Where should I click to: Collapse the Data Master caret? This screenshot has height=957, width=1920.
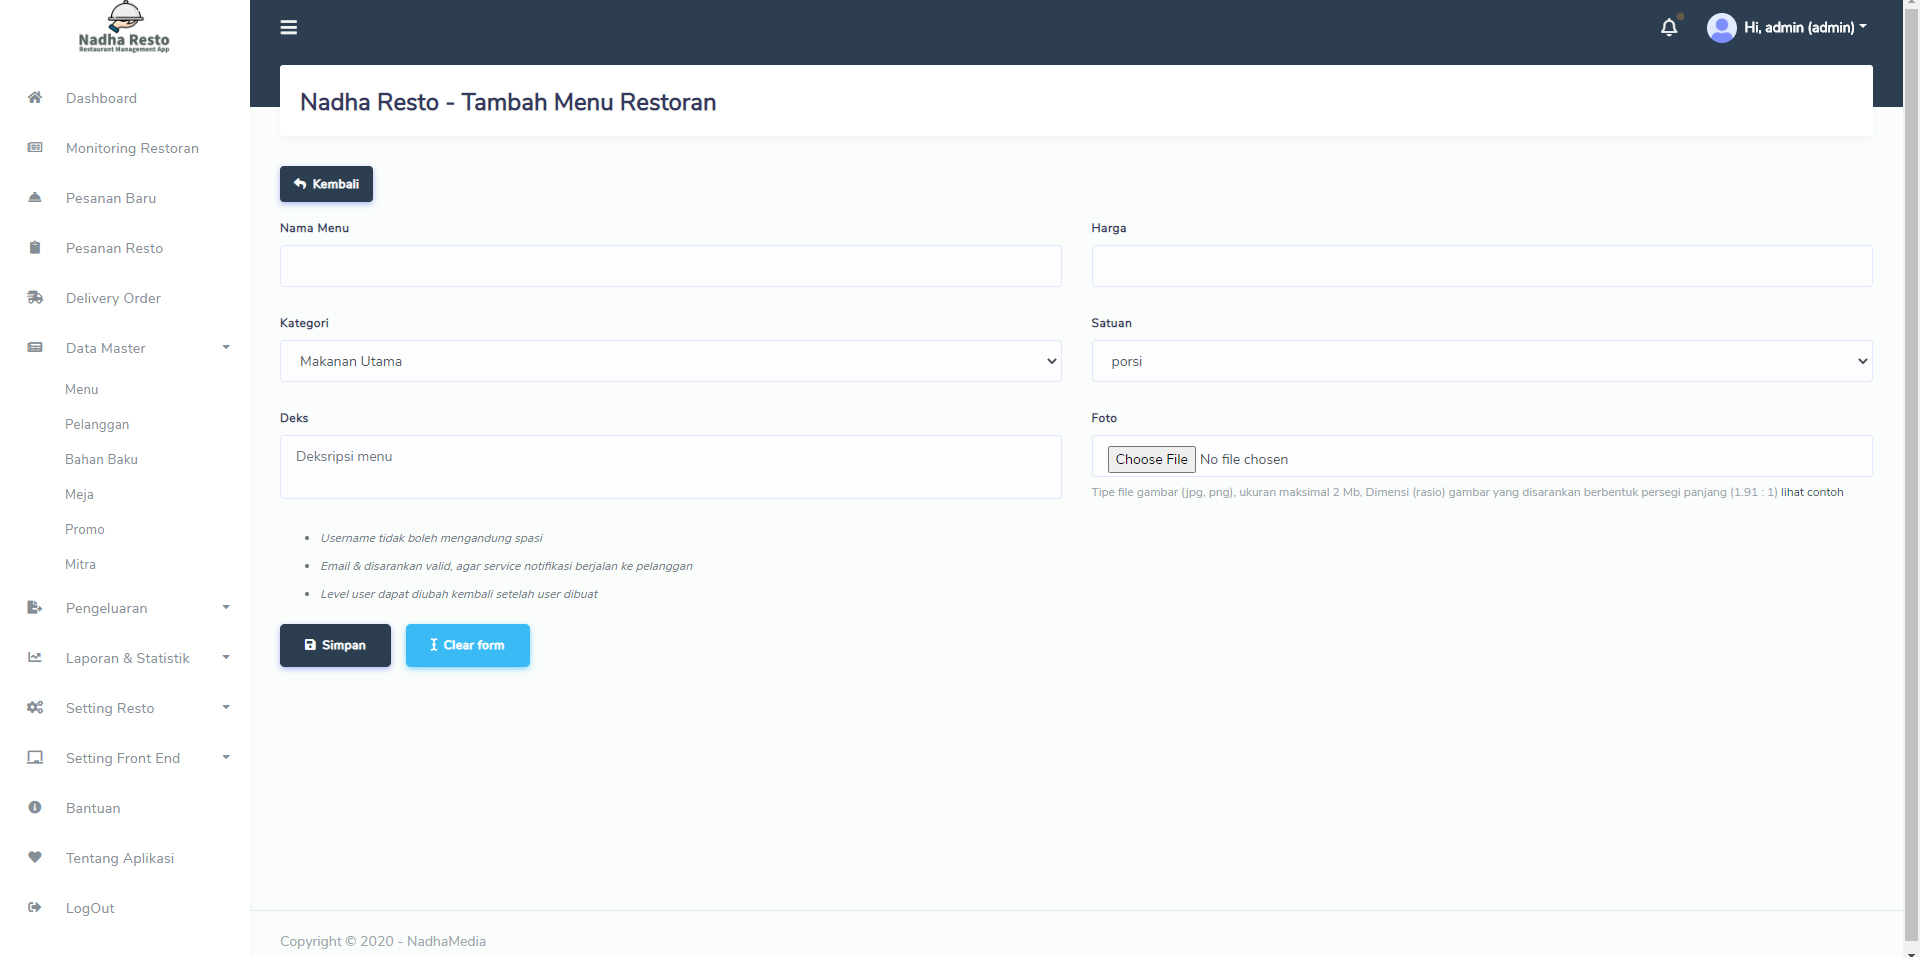[226, 347]
